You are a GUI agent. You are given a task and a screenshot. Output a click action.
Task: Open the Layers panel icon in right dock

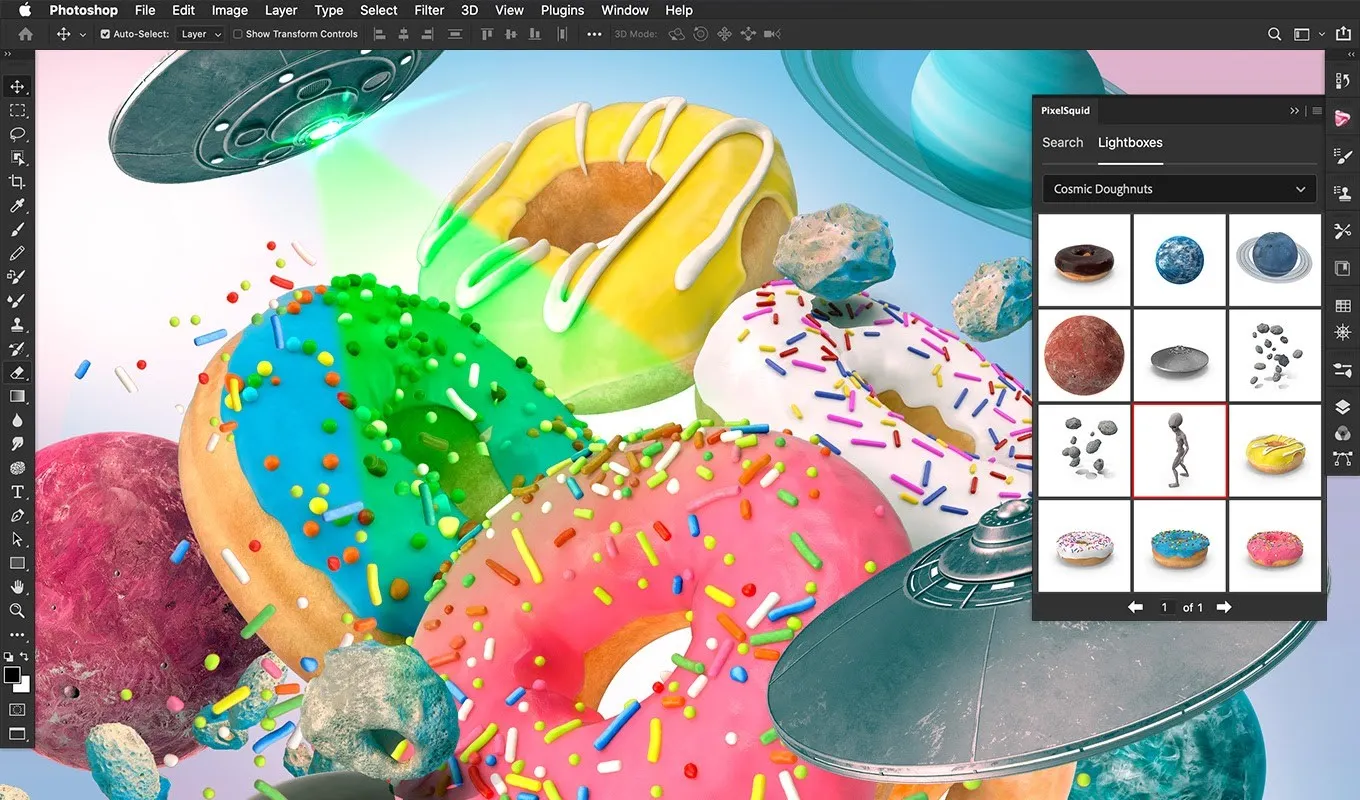point(1343,407)
